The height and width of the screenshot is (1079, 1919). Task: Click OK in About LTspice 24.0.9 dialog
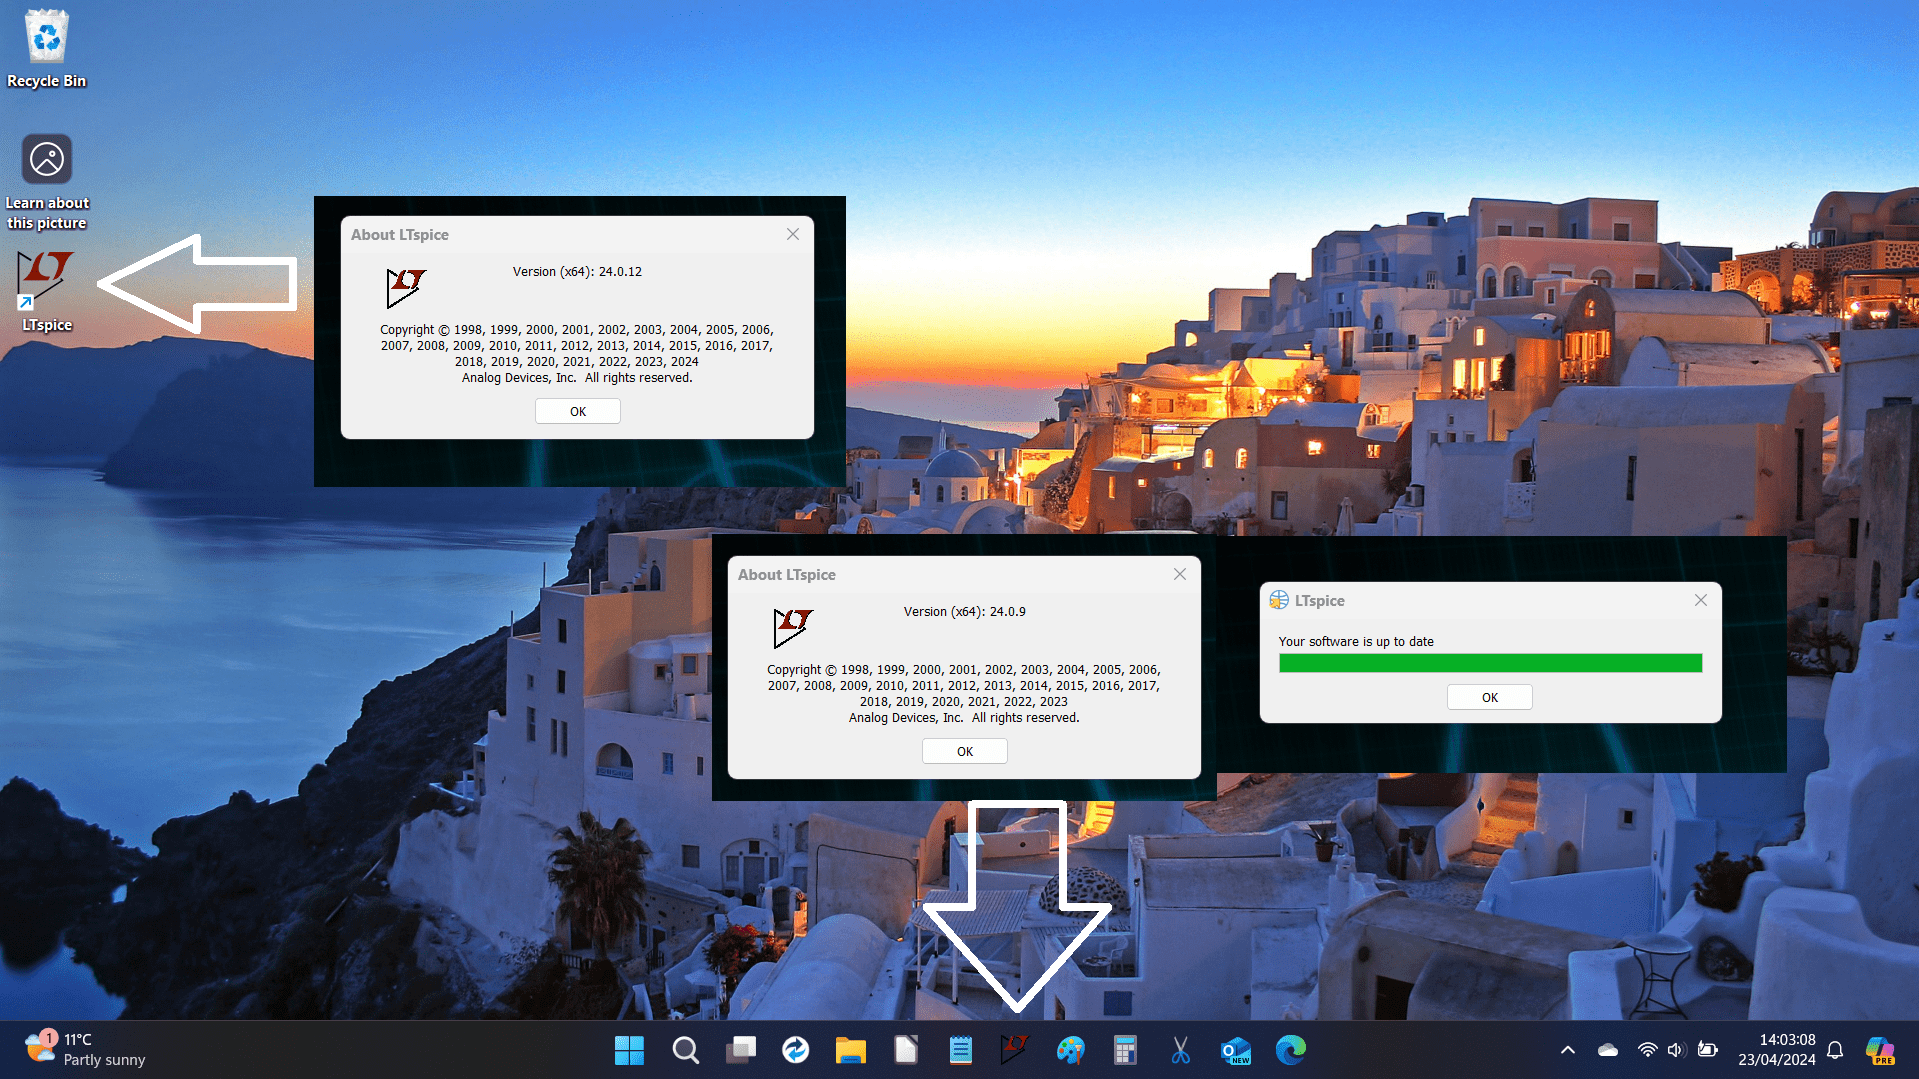point(965,751)
